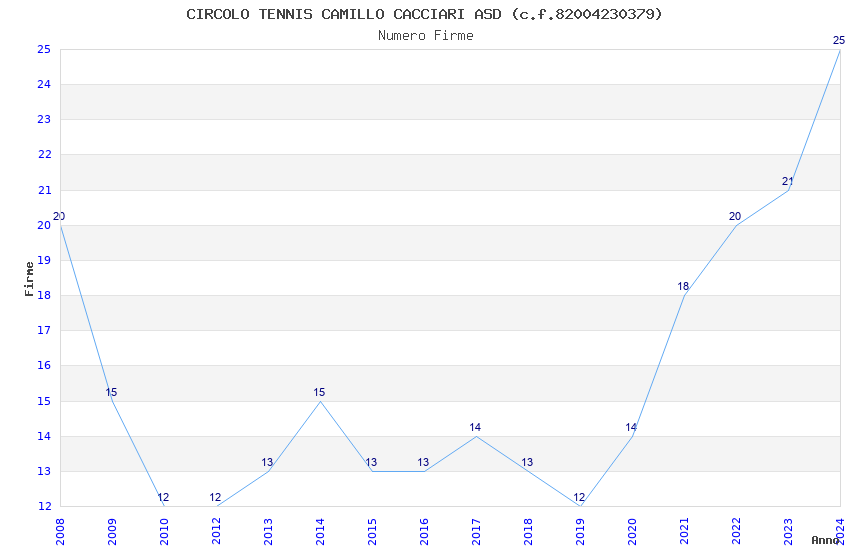
Task: Click the data label 13 for 2013
Action: pos(267,462)
